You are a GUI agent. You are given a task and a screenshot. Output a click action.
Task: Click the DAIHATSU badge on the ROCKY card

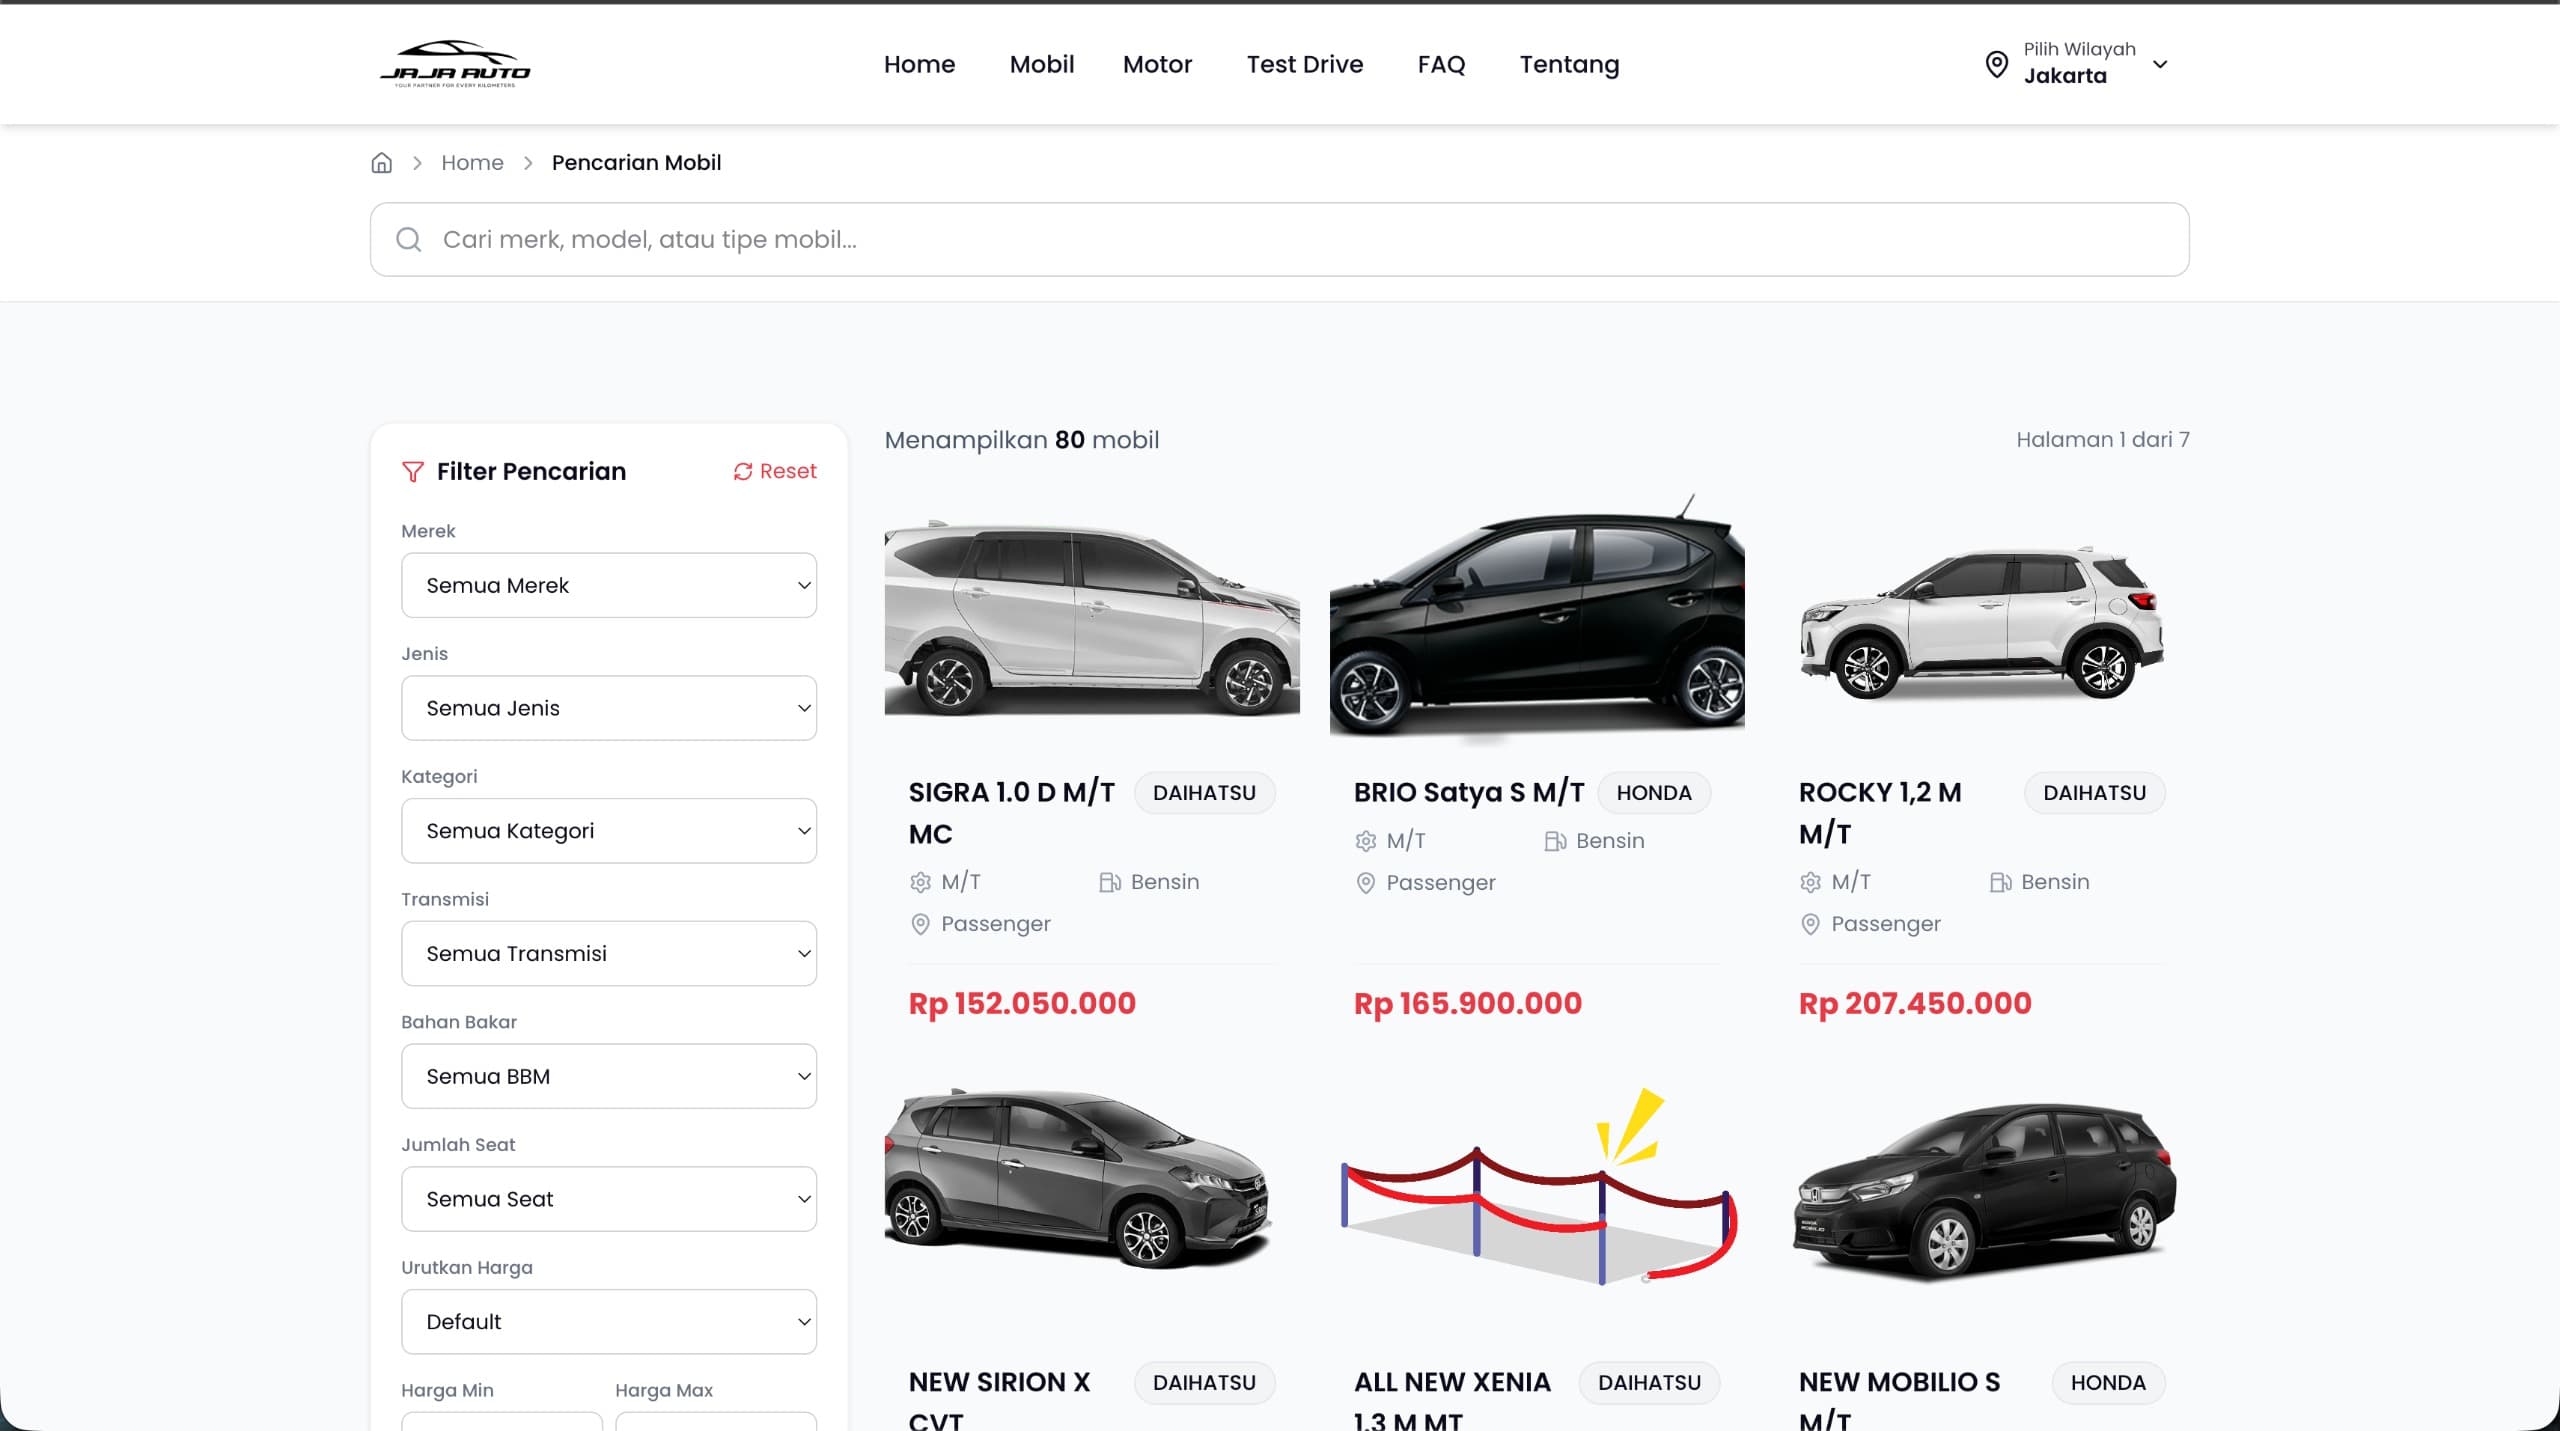2094,793
